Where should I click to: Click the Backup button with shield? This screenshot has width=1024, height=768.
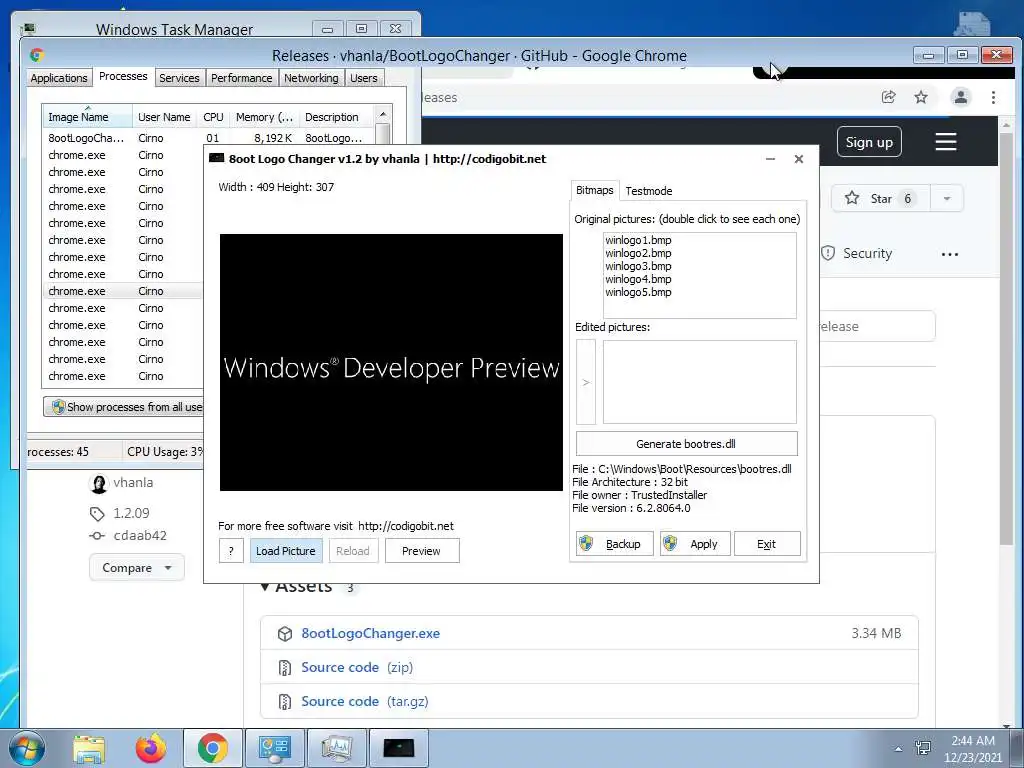615,544
